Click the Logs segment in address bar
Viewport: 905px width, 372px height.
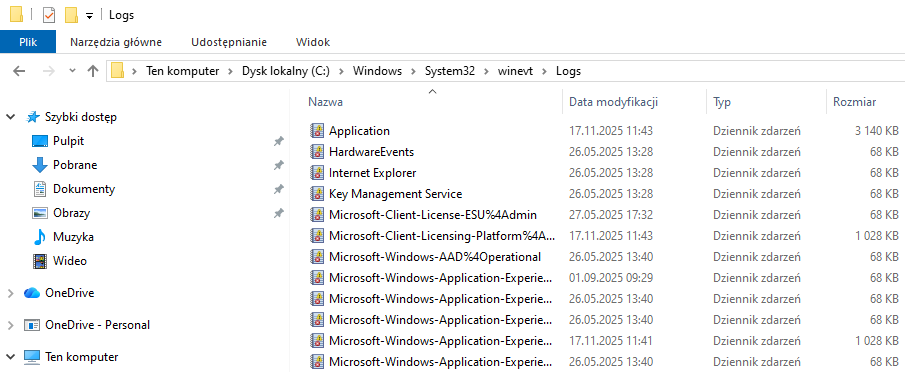[569, 72]
